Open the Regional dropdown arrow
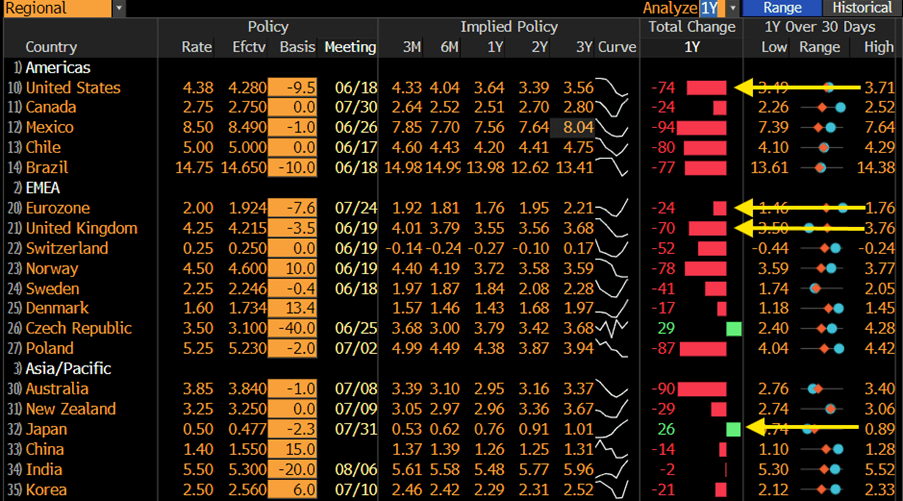Screen dimensions: 903x501 119,8
